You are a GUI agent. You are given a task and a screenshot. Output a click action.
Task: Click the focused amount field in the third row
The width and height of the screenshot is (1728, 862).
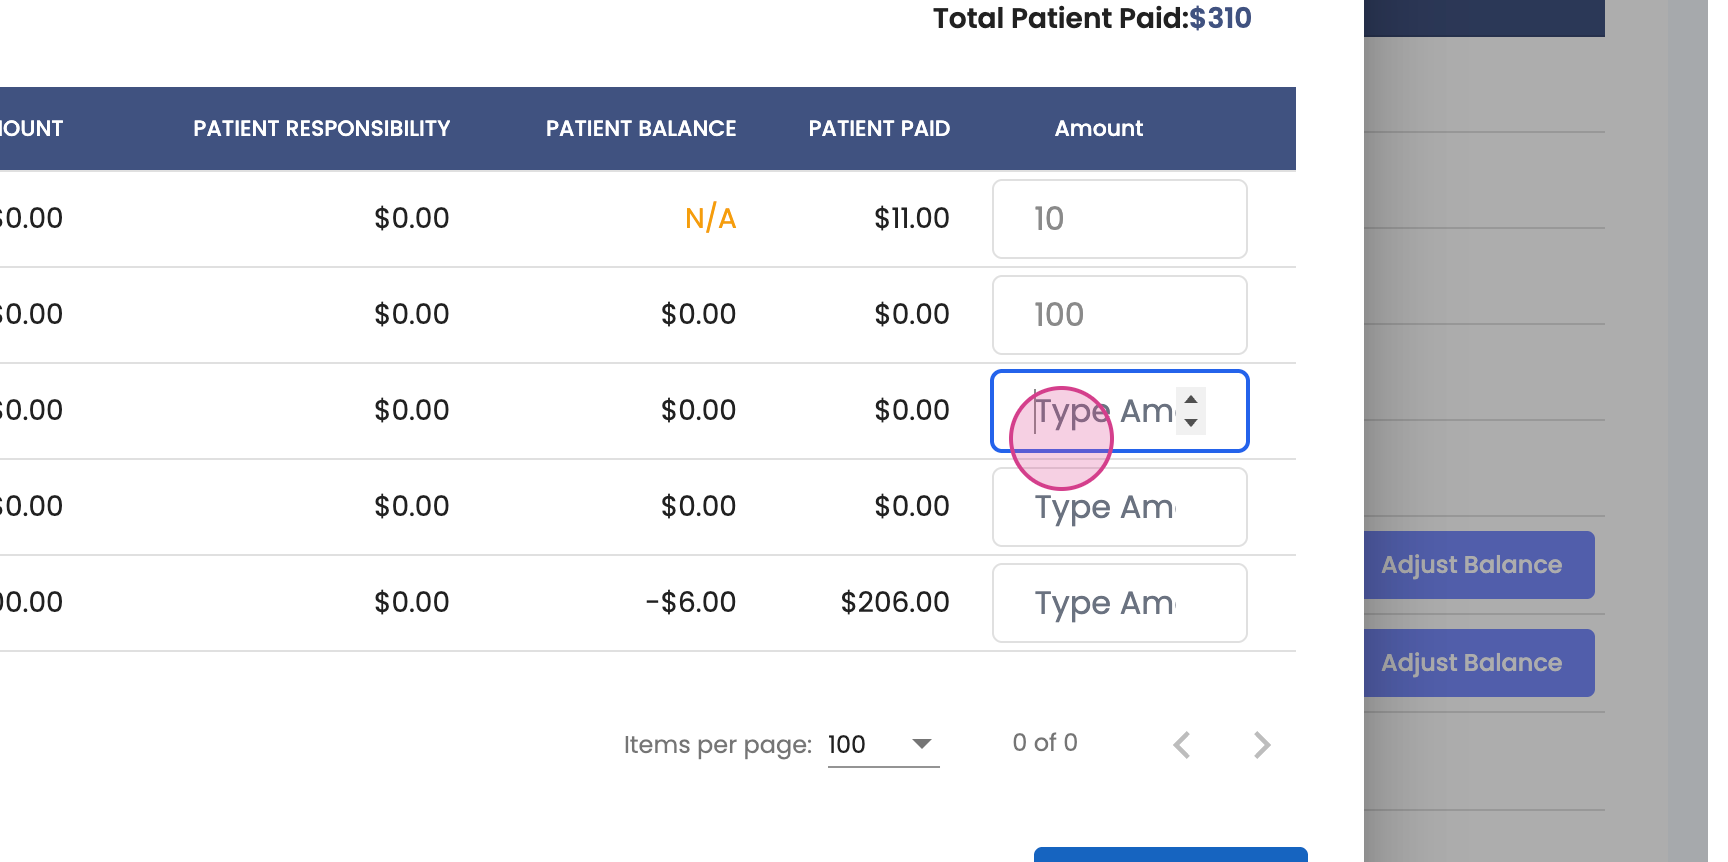[1100, 411]
